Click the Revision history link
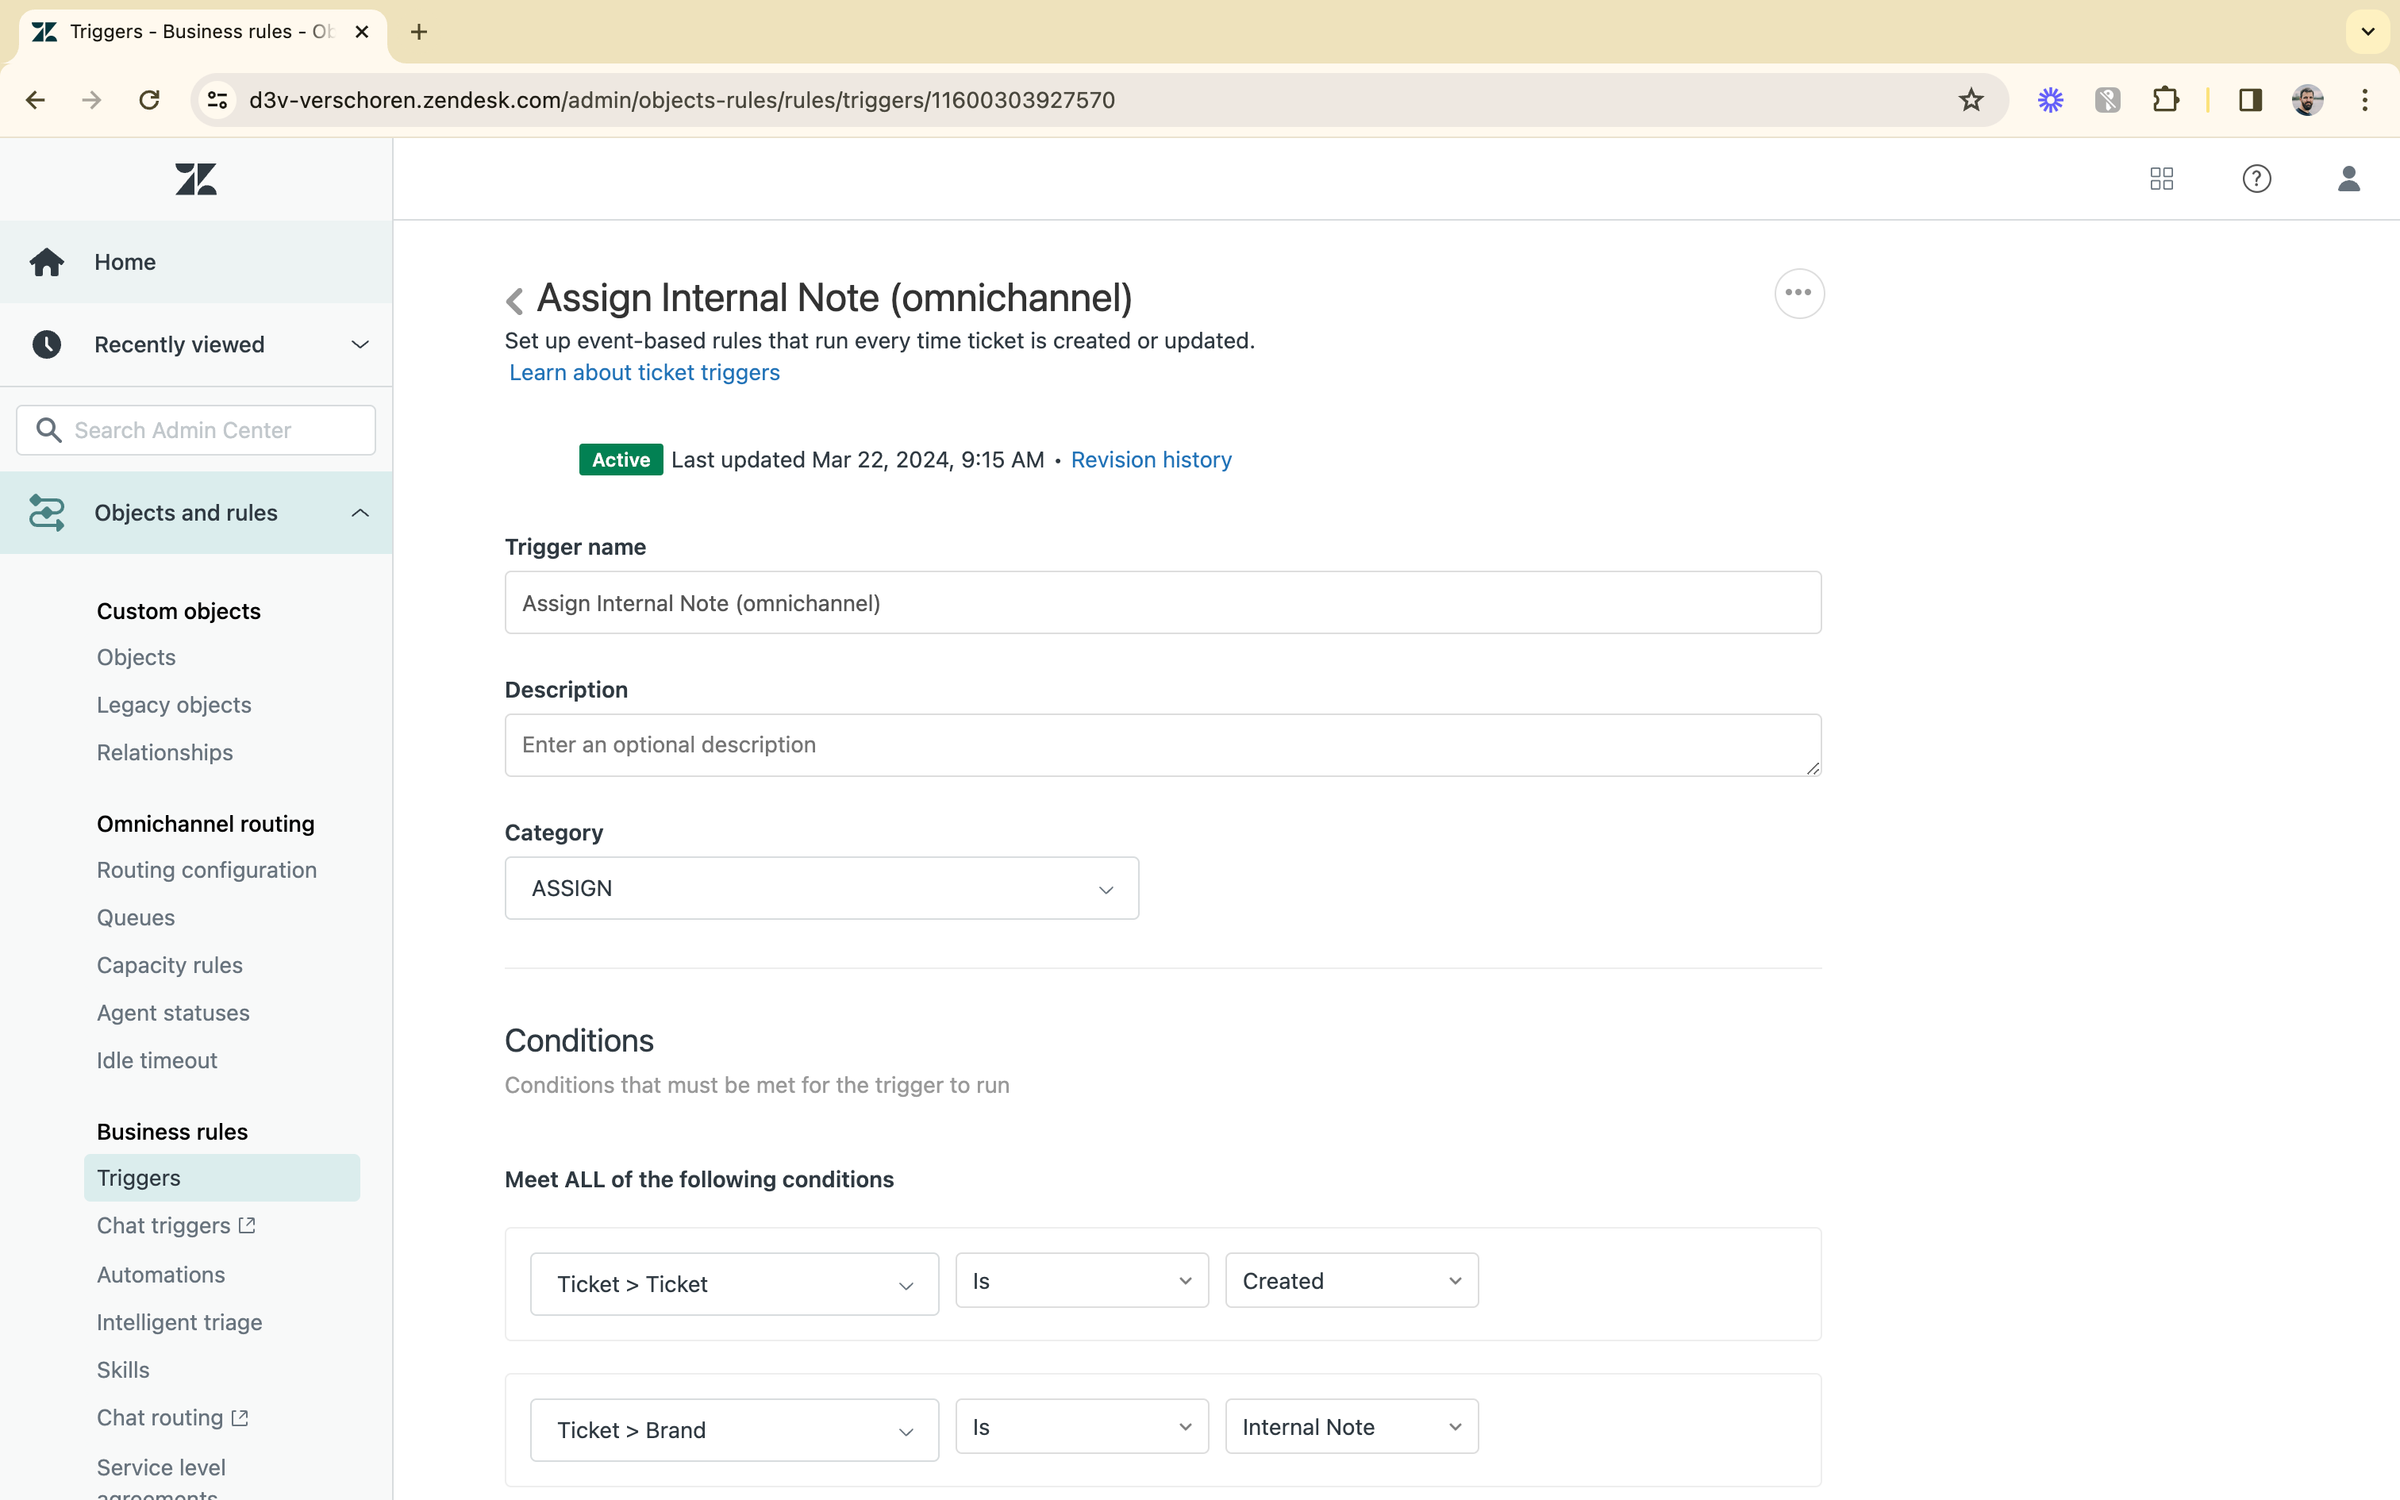 (1151, 459)
